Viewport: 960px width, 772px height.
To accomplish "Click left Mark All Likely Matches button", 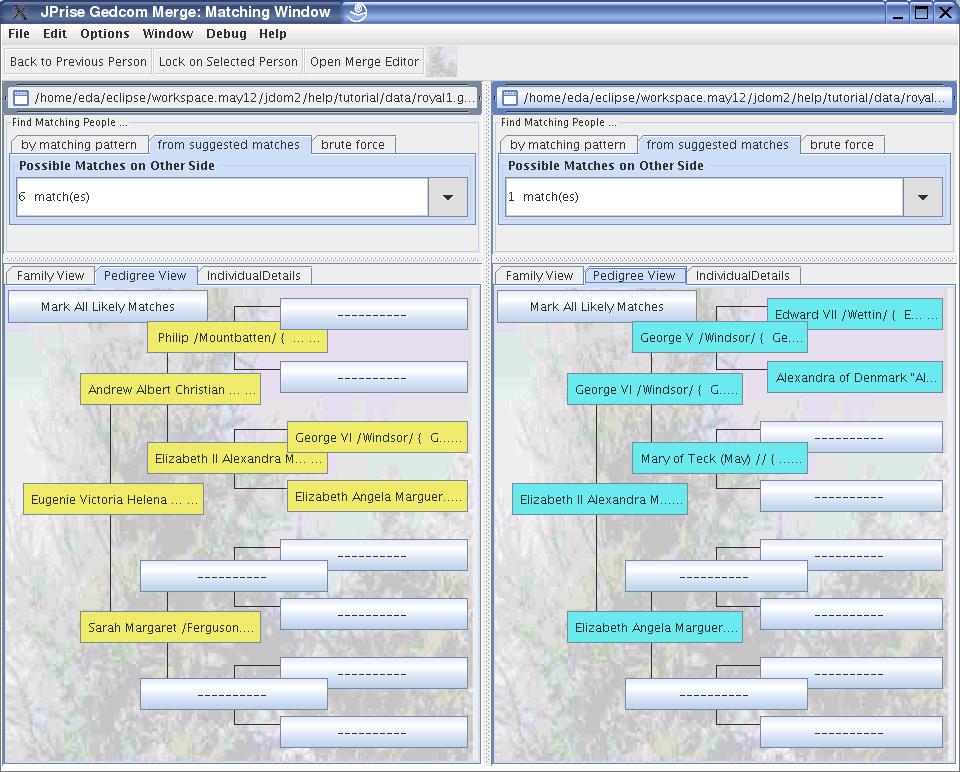I will pos(108,307).
